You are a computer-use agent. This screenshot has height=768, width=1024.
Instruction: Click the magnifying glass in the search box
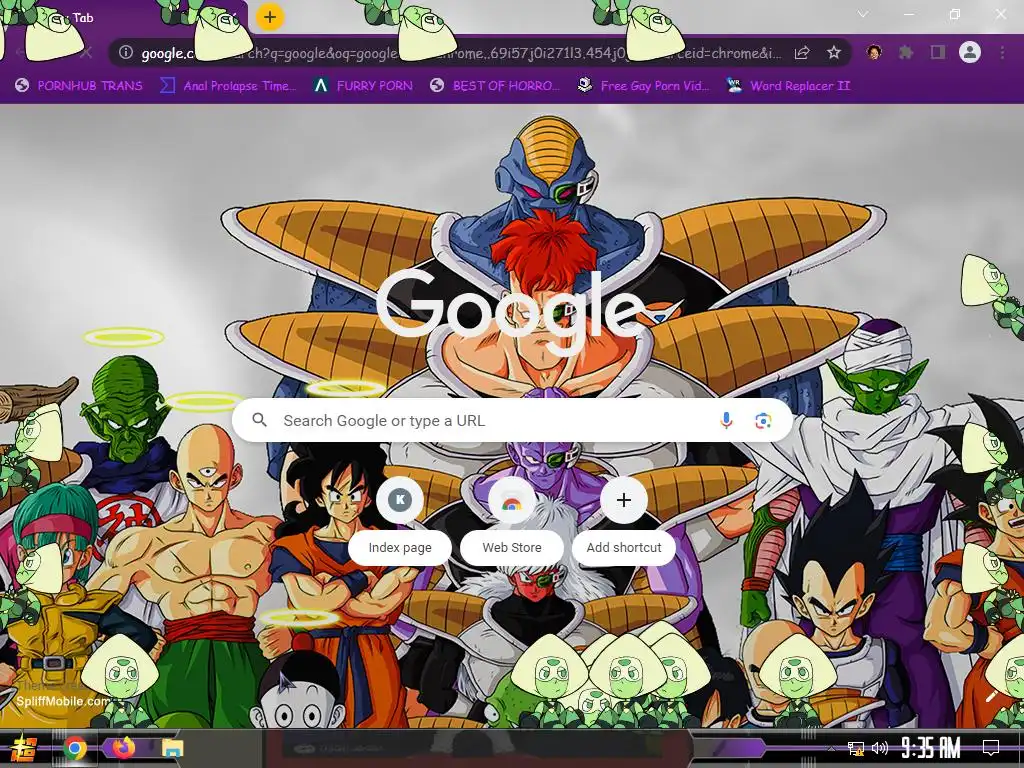tap(259, 420)
